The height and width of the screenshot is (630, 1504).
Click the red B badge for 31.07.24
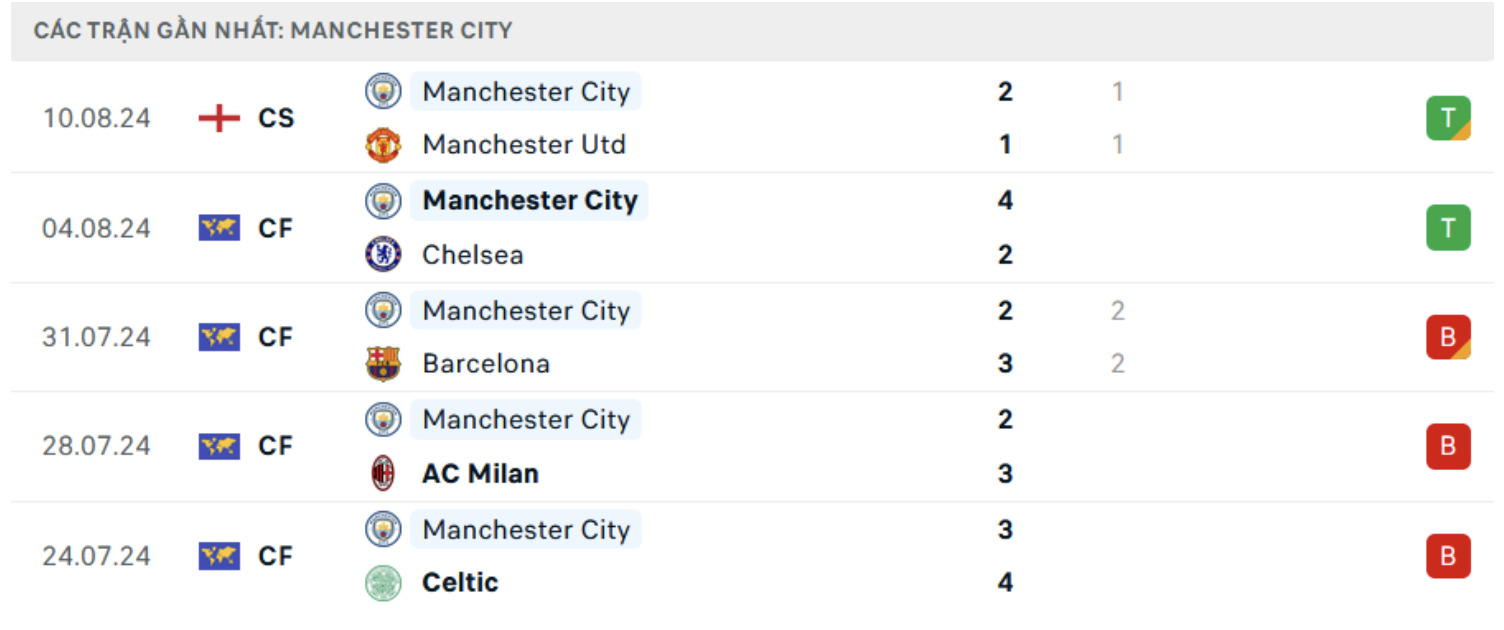[x=1447, y=337]
